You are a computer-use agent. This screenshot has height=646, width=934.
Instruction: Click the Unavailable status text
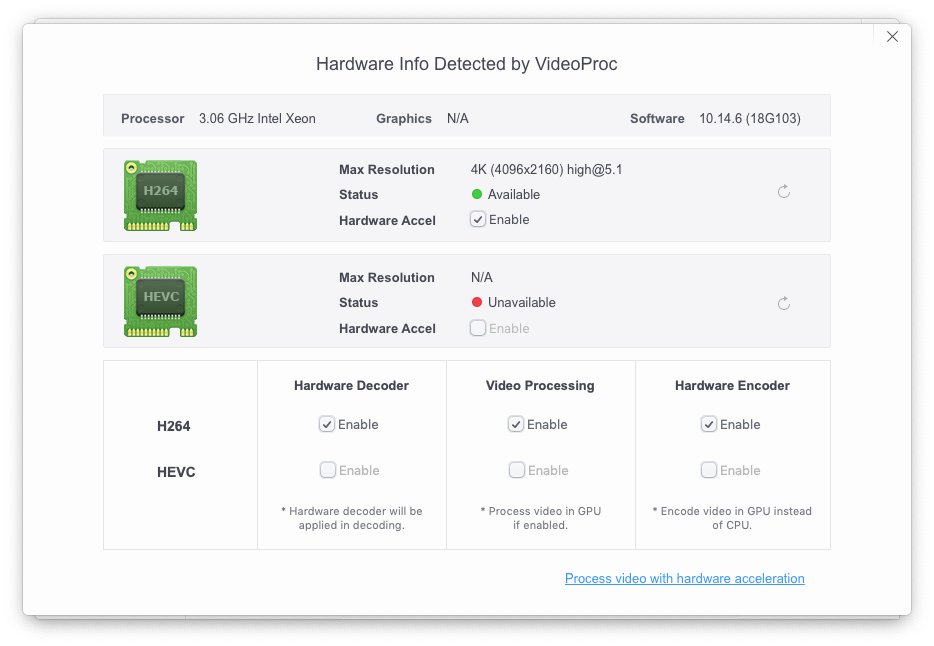pyautogui.click(x=522, y=302)
